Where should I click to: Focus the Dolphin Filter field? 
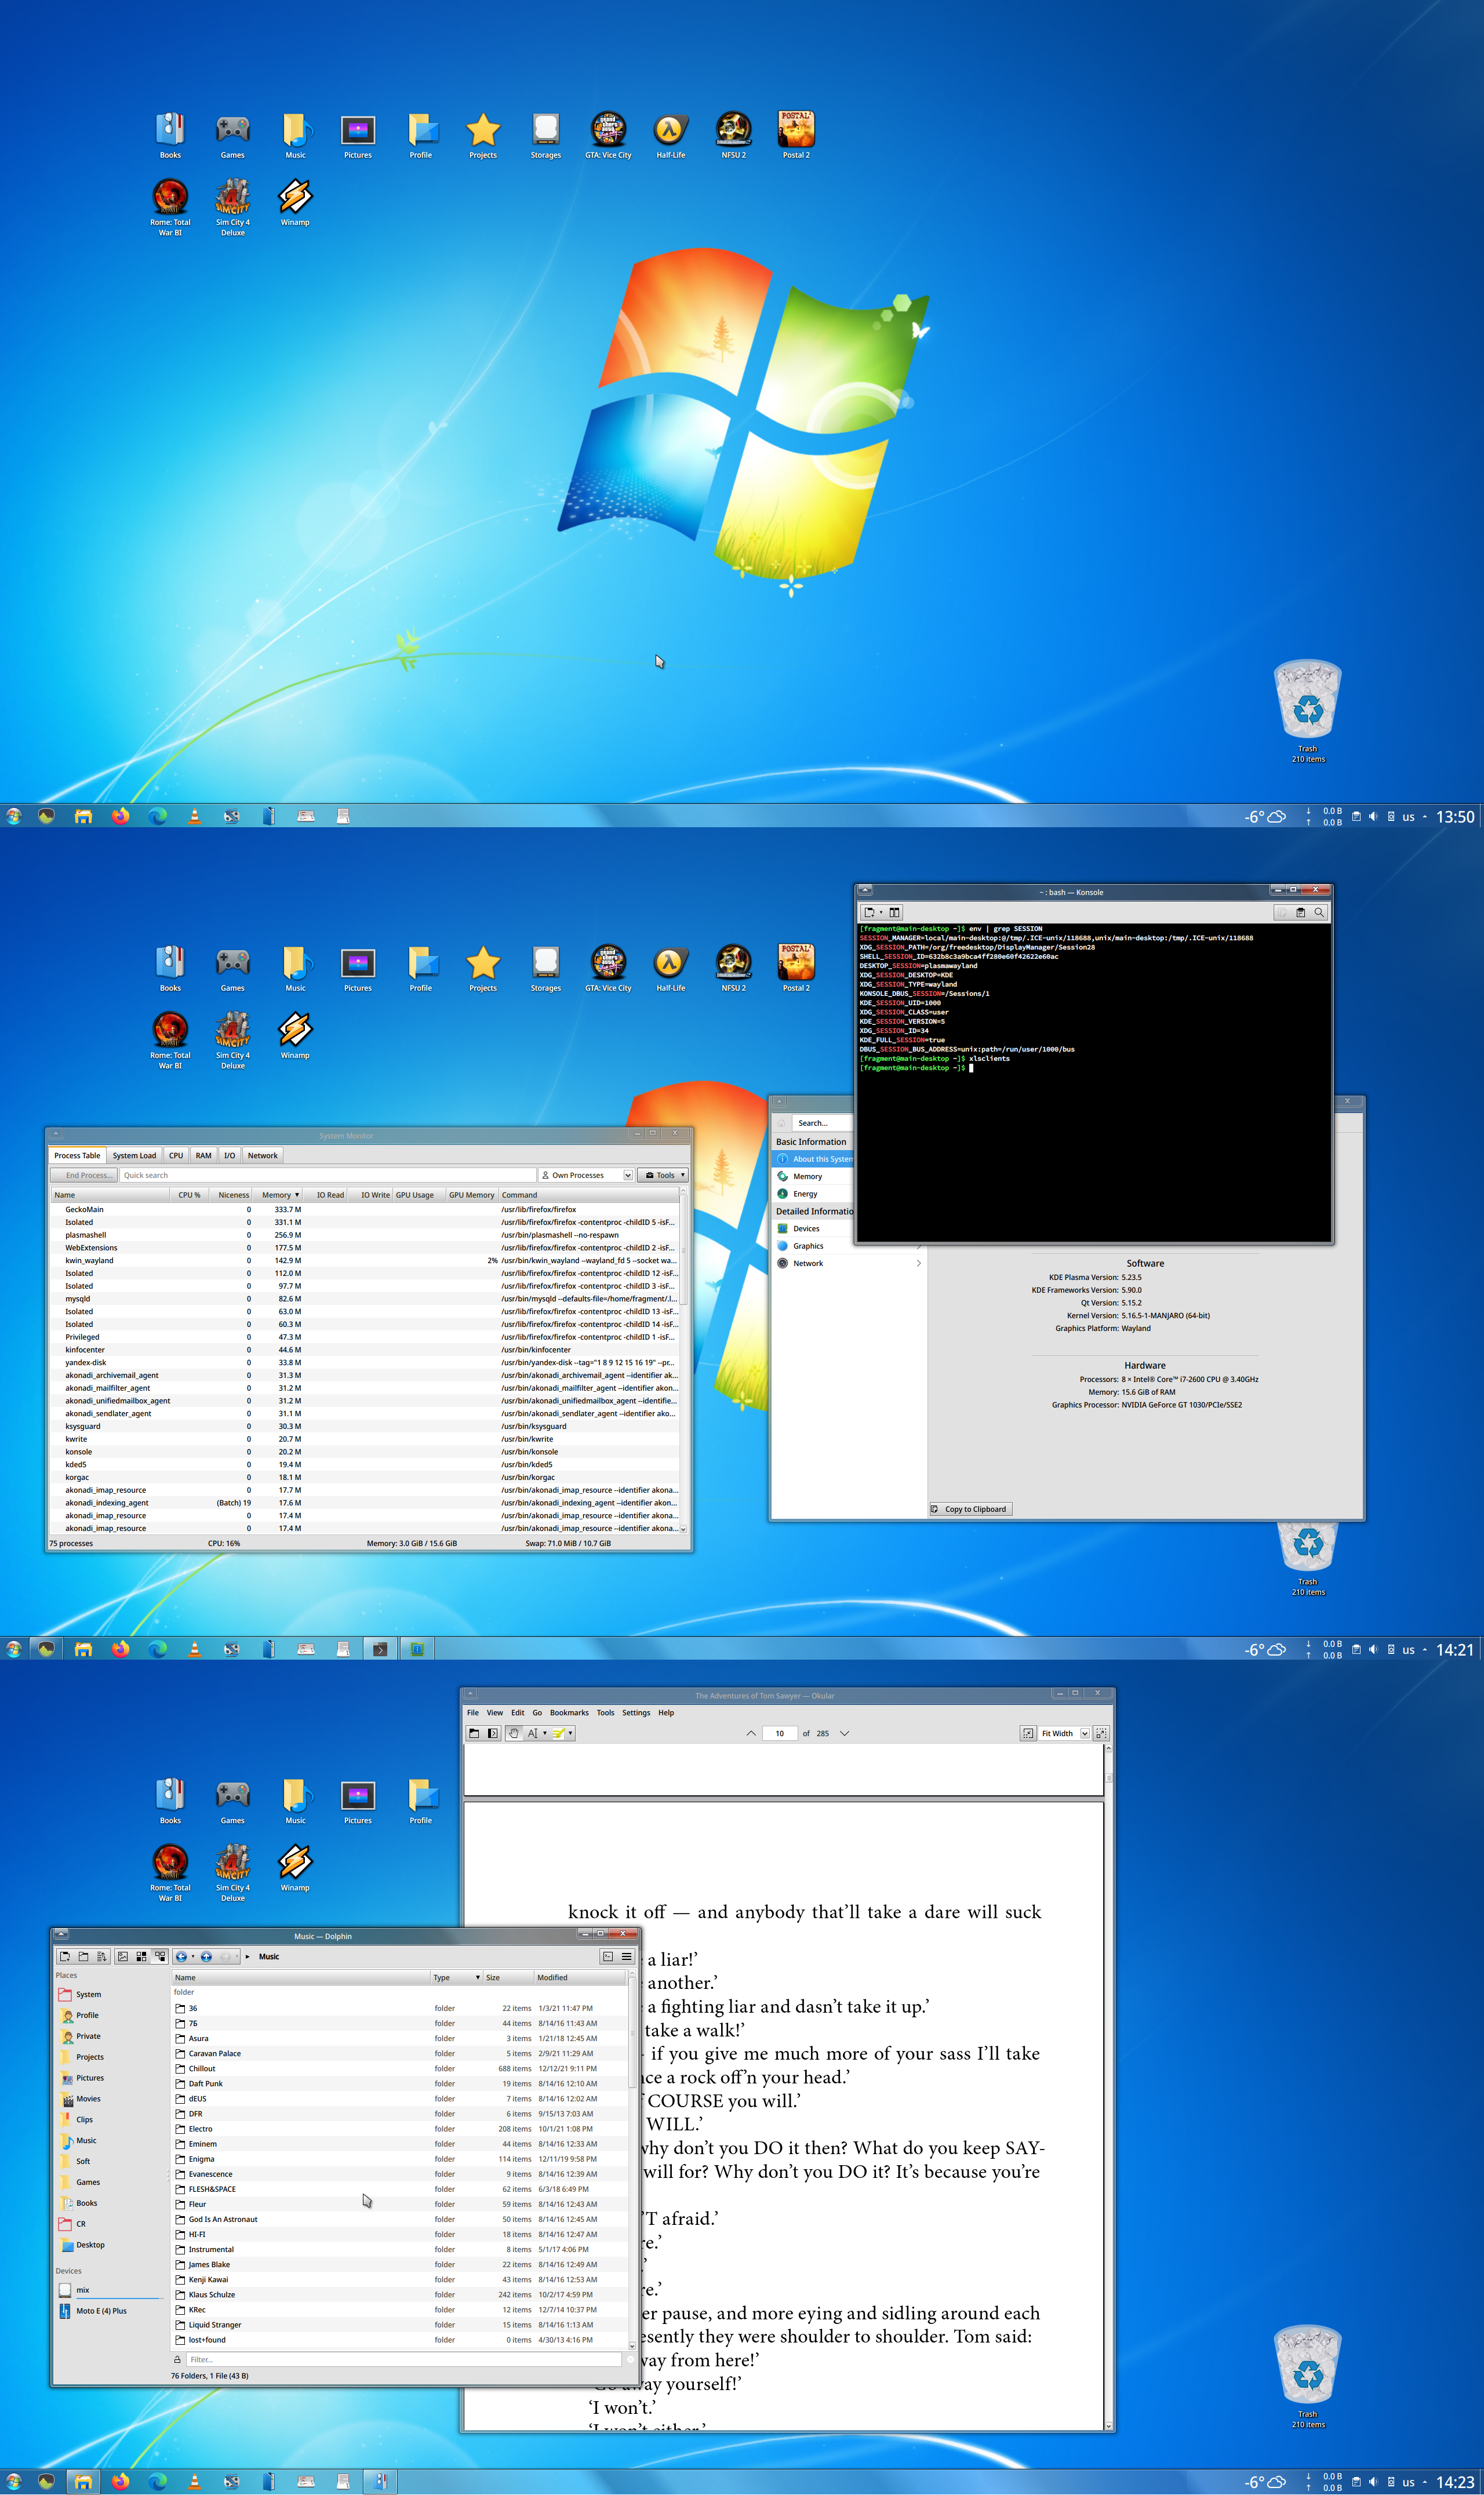(403, 2359)
